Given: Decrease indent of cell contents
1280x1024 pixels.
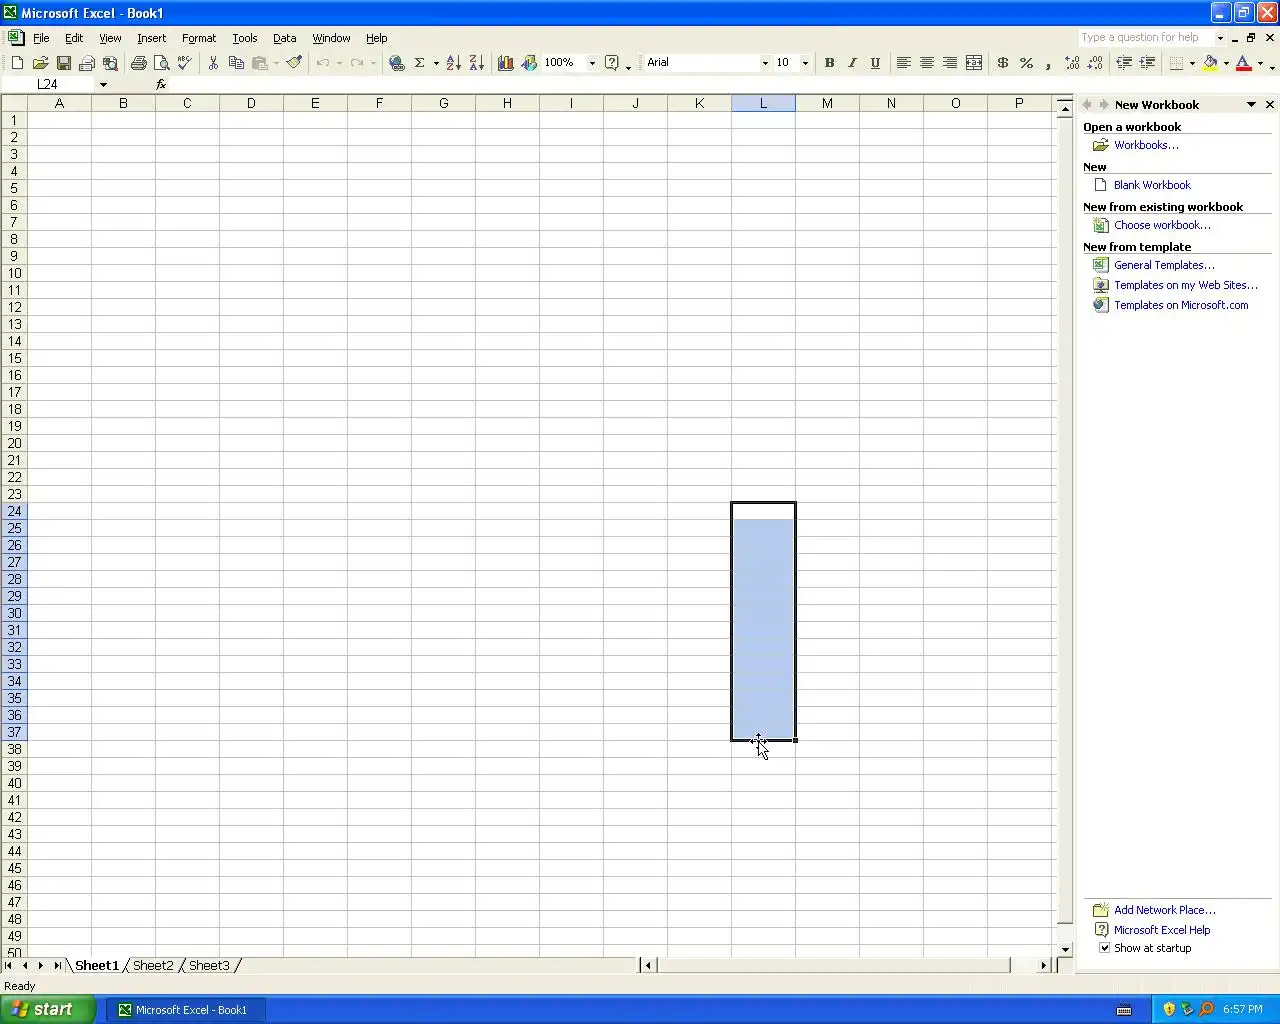Looking at the screenshot, I should coord(1124,63).
